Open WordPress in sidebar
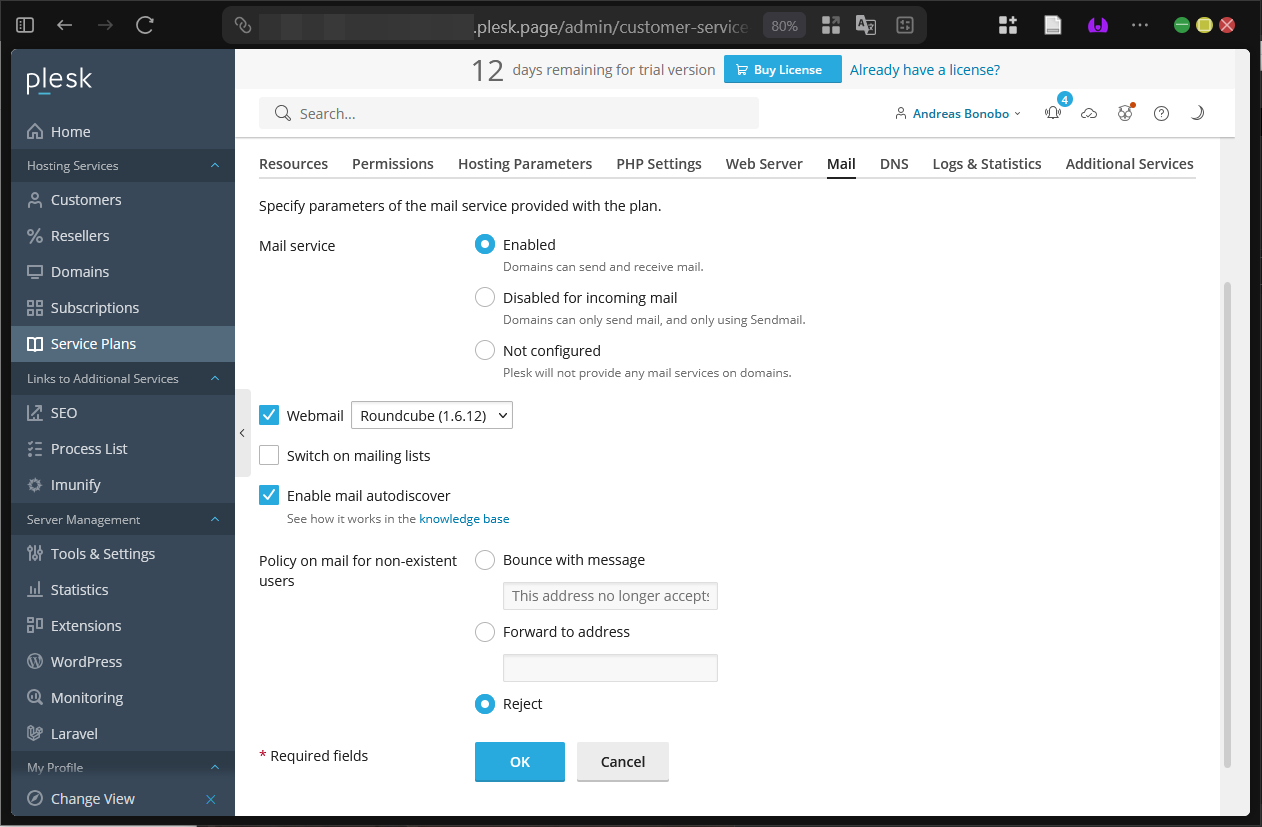Image resolution: width=1262 pixels, height=827 pixels. (x=86, y=662)
